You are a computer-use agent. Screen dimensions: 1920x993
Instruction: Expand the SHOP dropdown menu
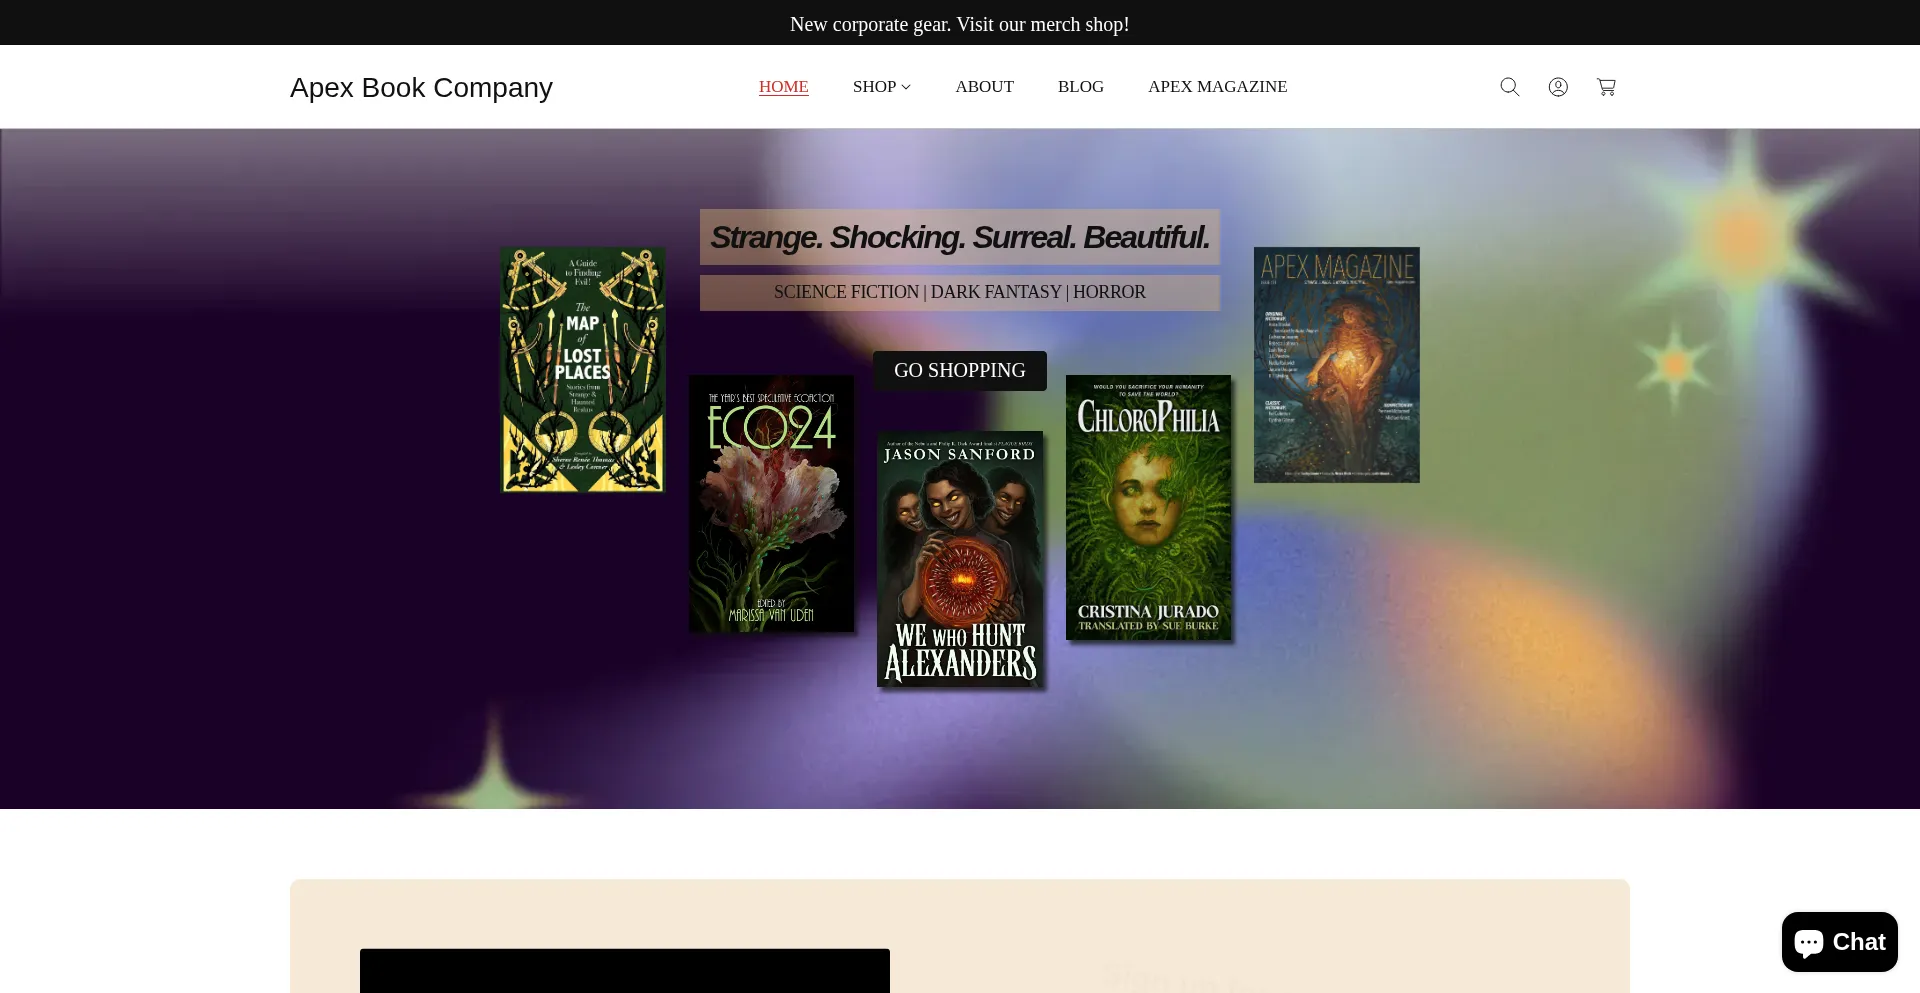pyautogui.click(x=881, y=87)
